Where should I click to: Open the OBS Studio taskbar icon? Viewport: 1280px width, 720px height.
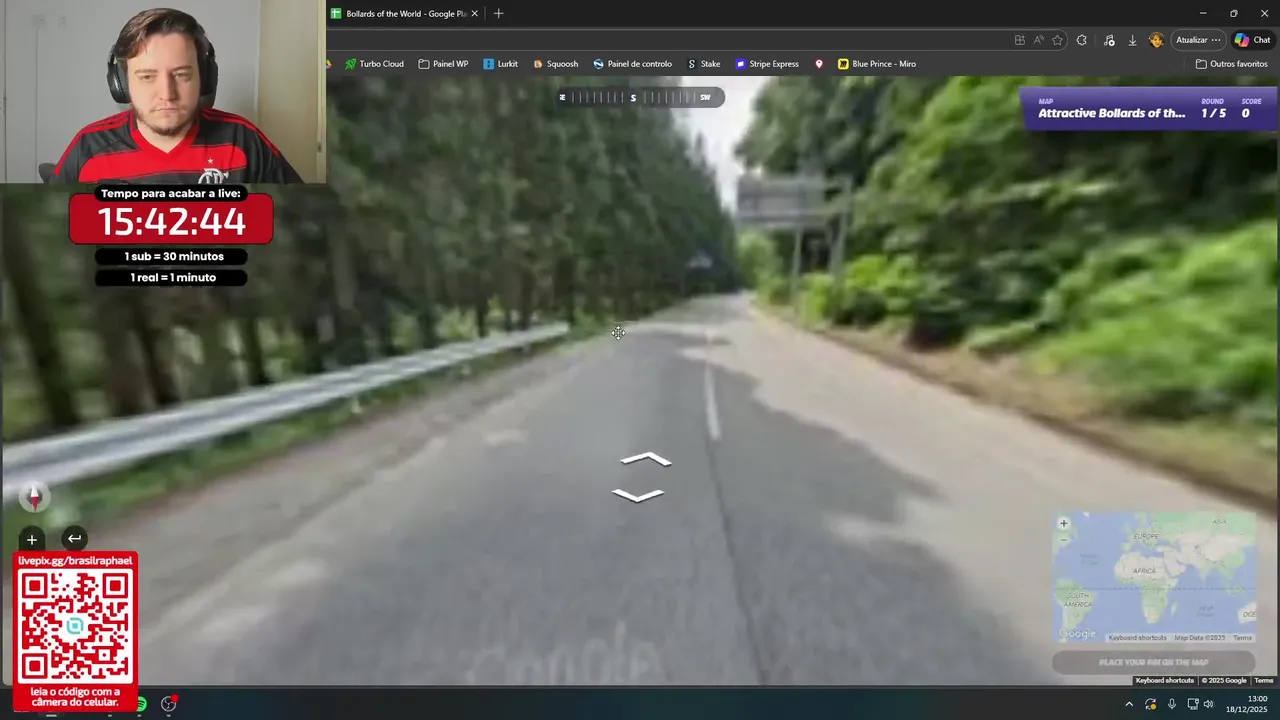[168, 704]
